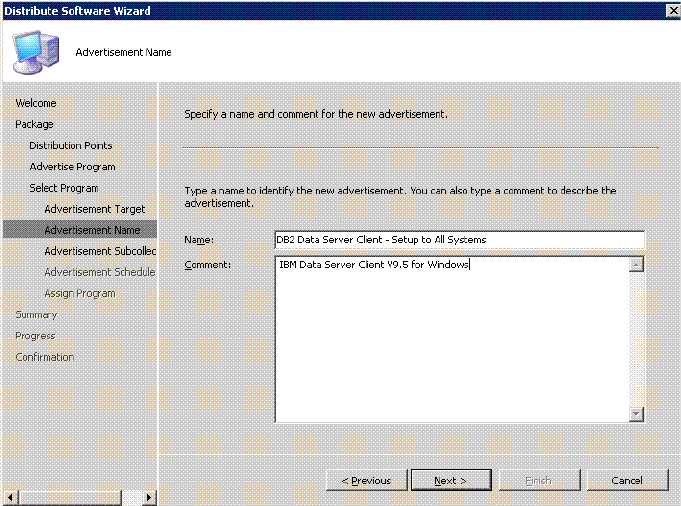This screenshot has width=681, height=506.
Task: Click the Comment: field label
Action: click(x=208, y=265)
